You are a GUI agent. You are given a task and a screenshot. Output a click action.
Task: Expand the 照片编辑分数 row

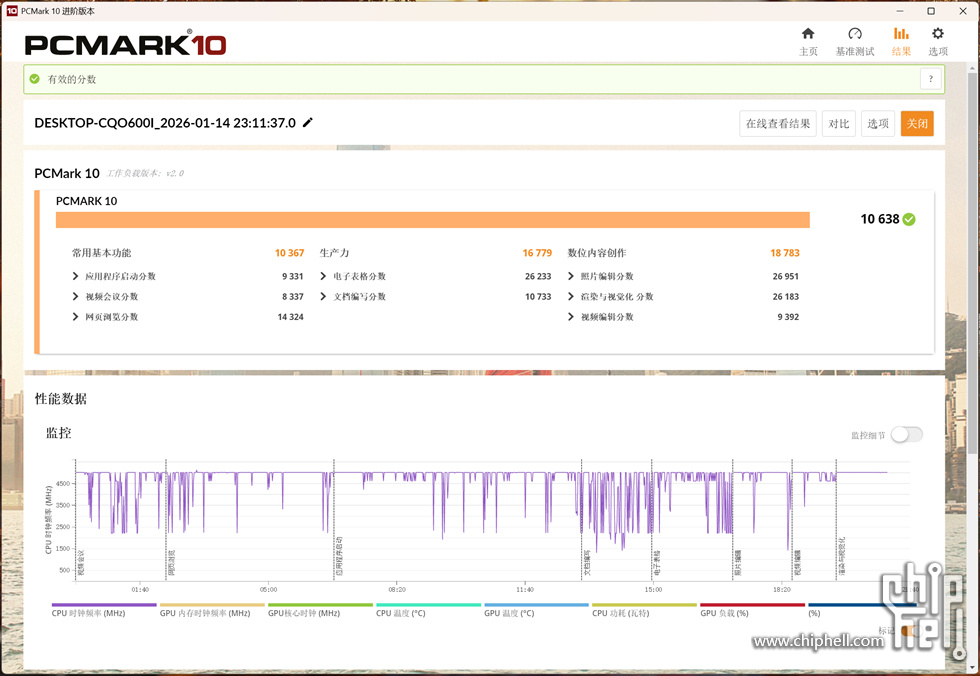pyautogui.click(x=571, y=276)
